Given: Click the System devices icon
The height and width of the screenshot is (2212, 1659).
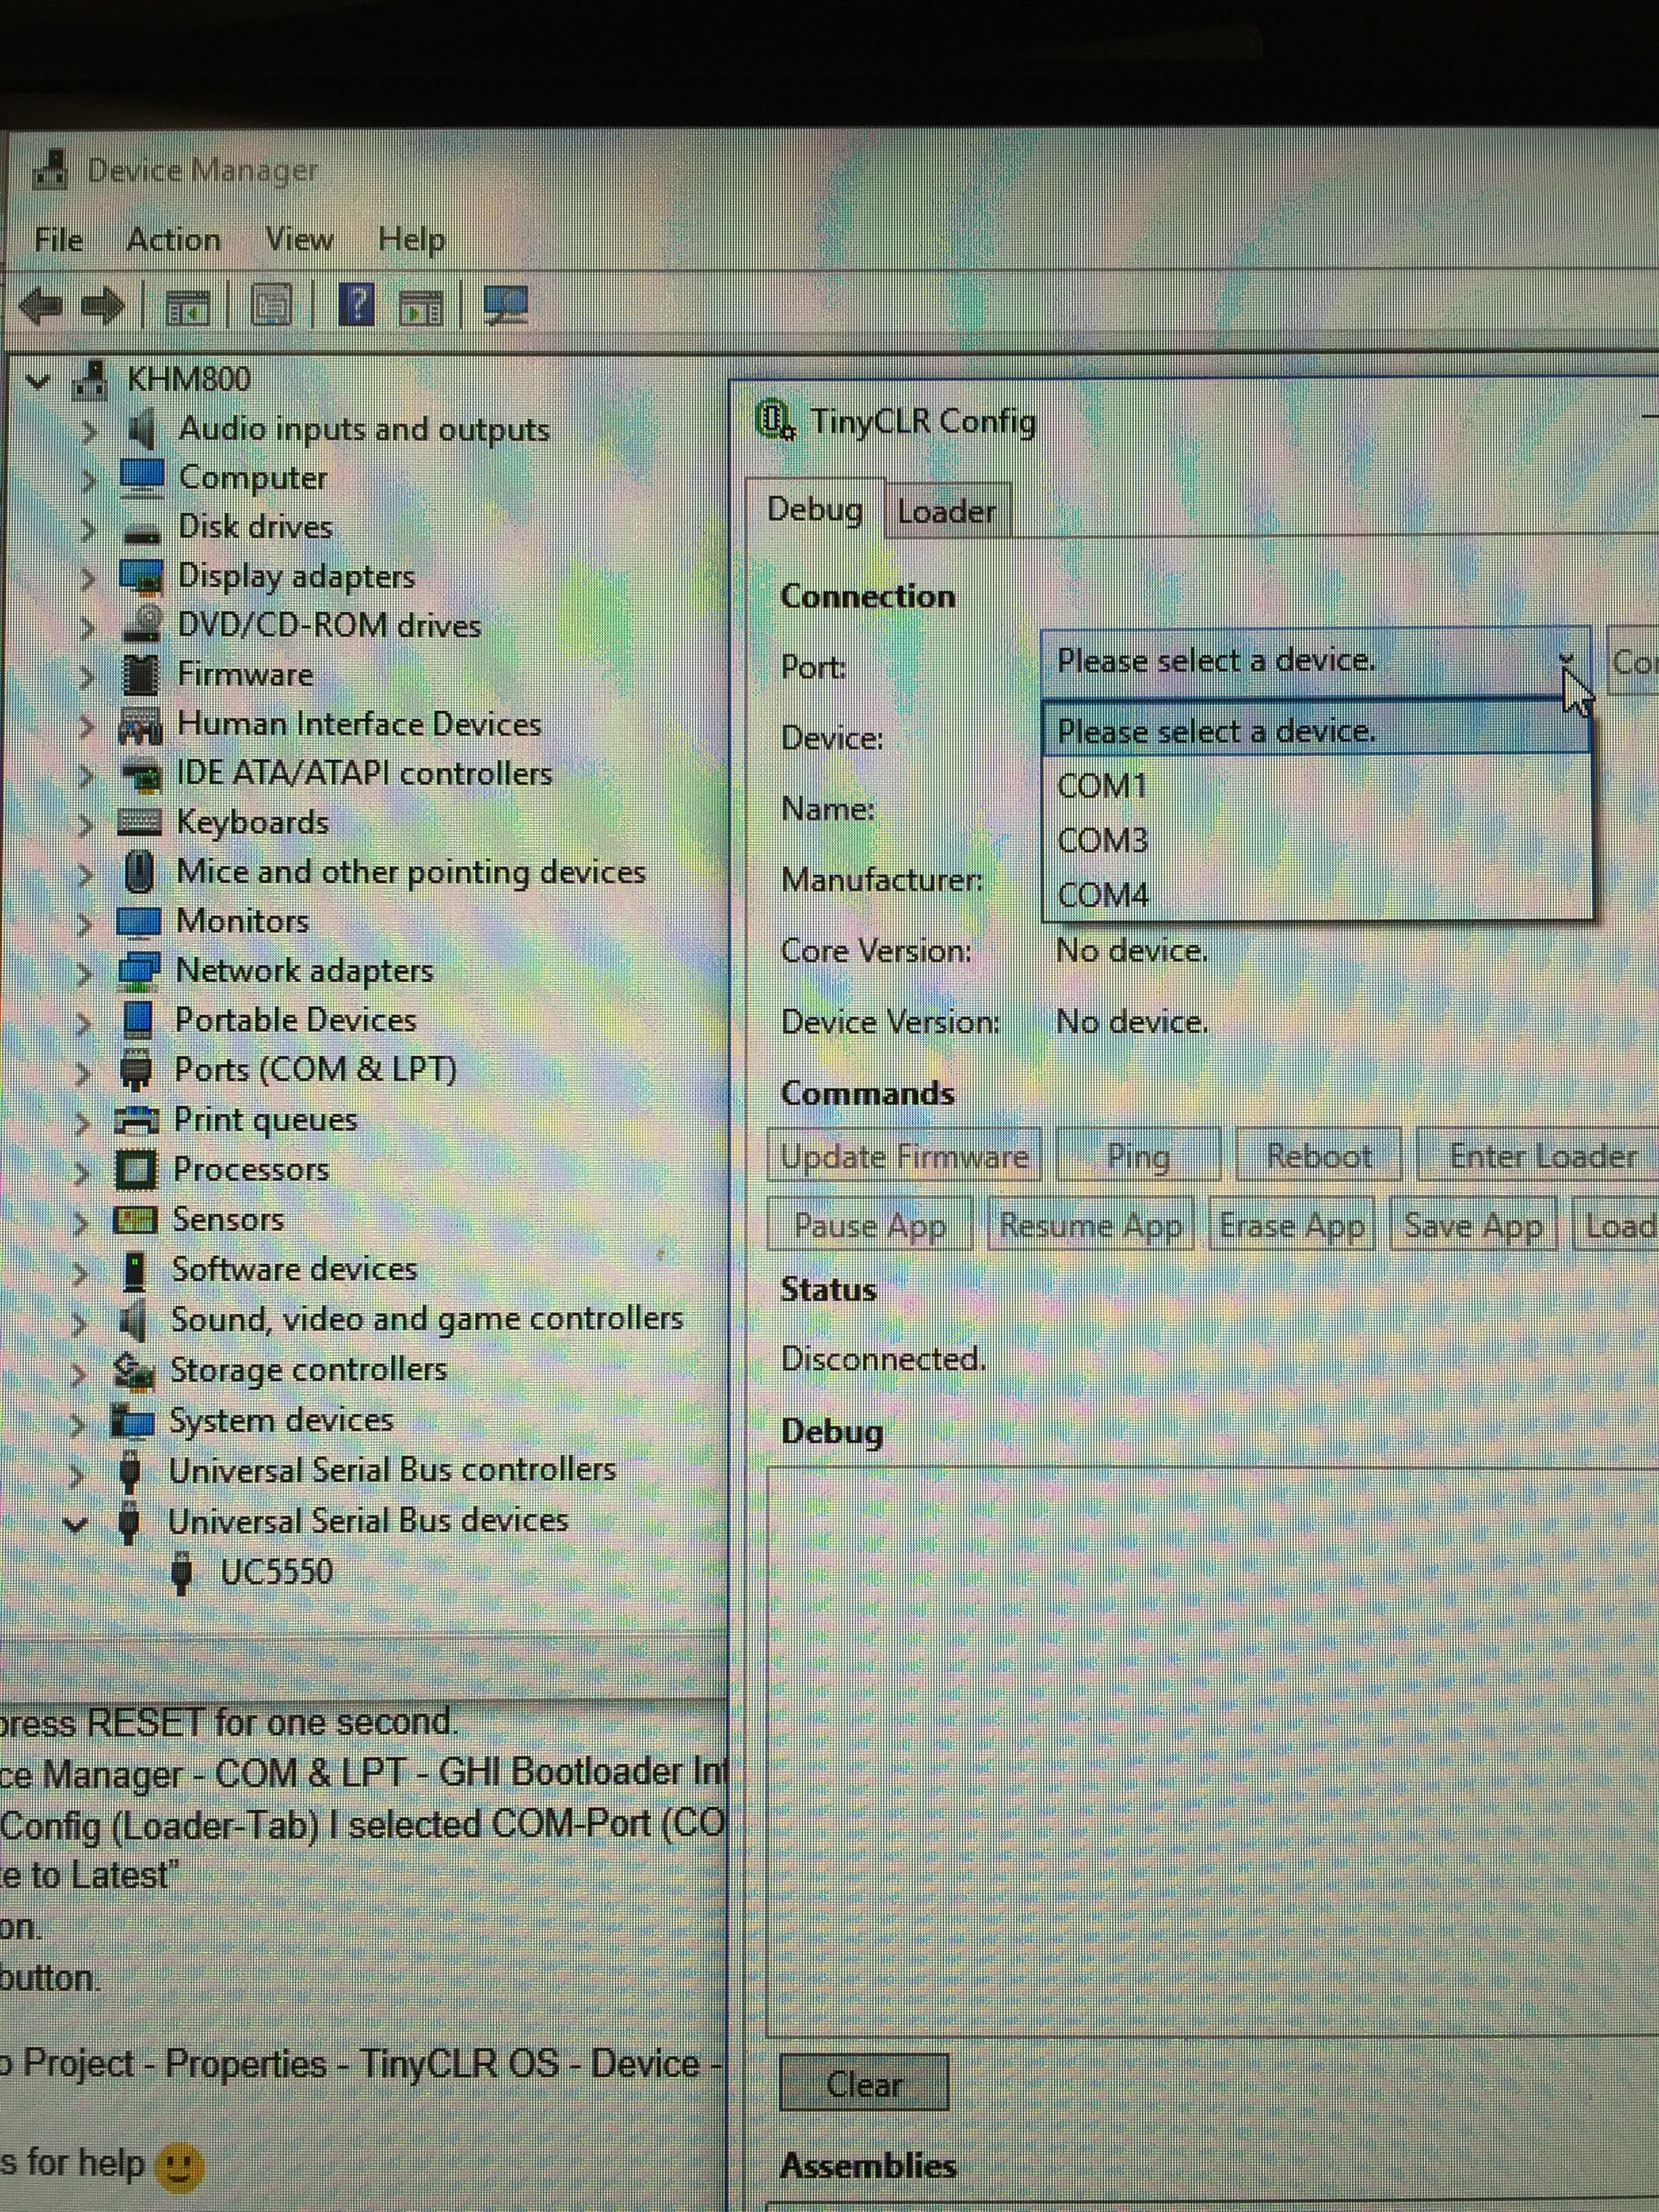Looking at the screenshot, I should 132,1421.
